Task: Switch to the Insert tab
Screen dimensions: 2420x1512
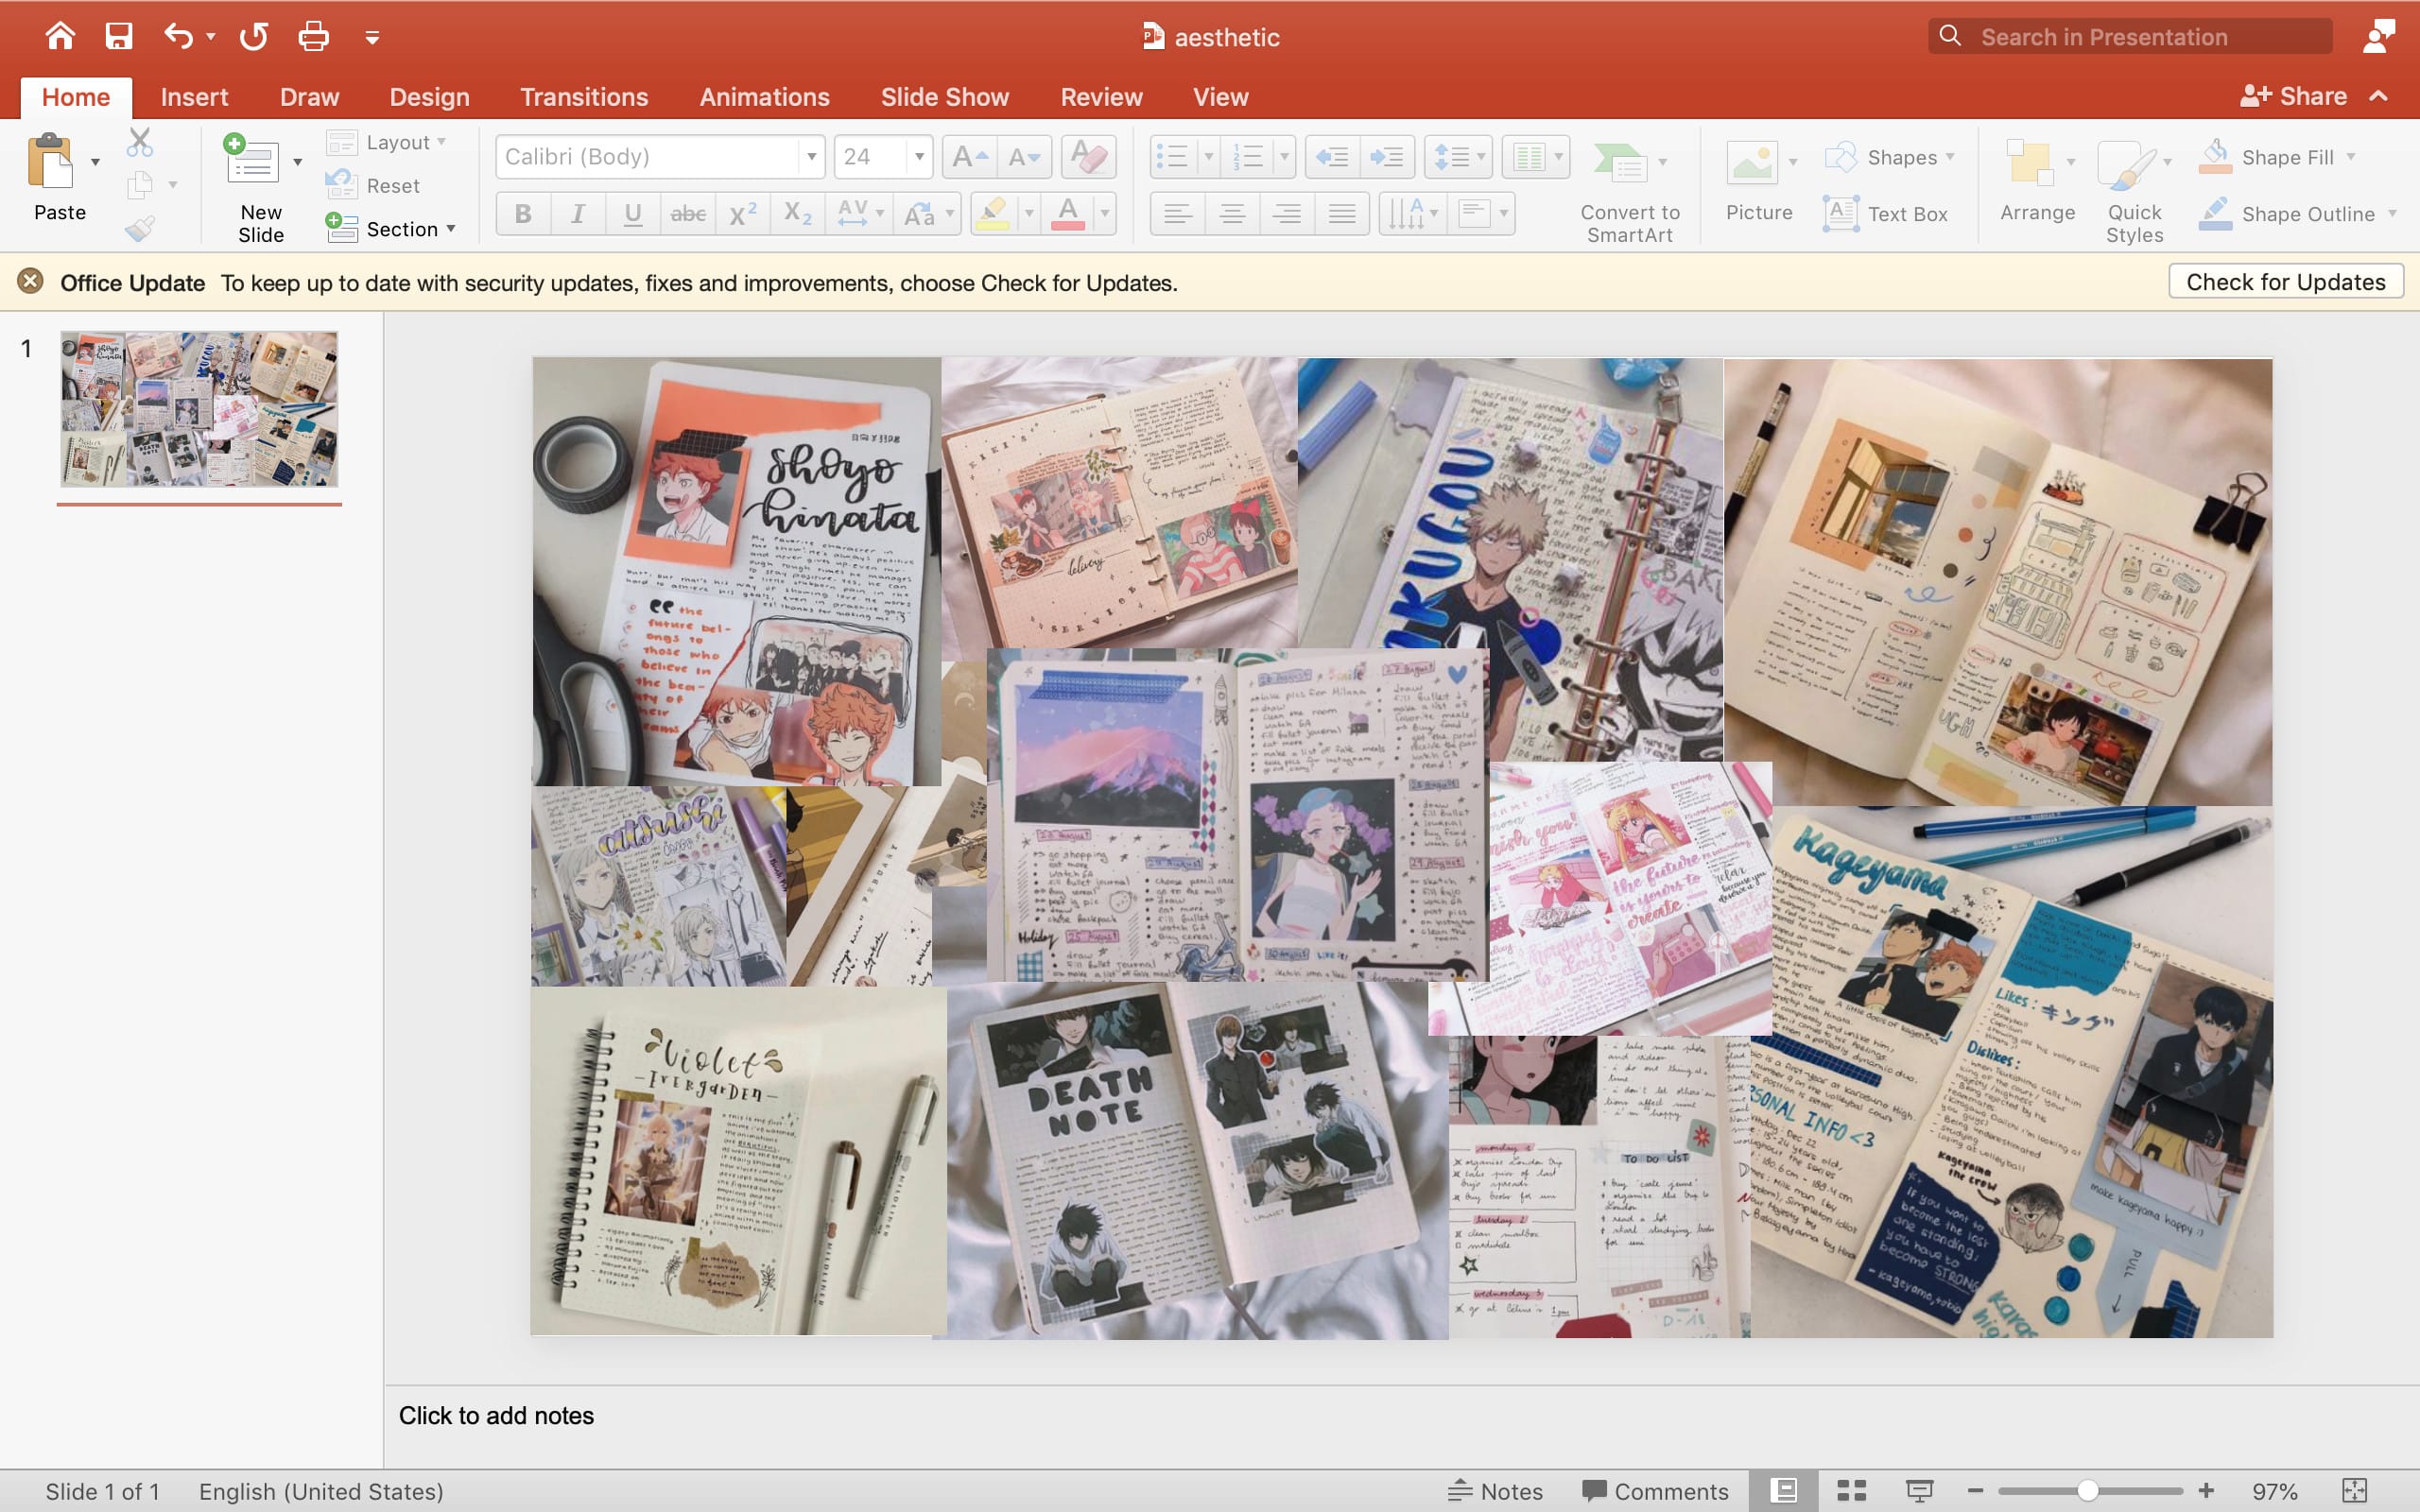Action: click(x=194, y=97)
